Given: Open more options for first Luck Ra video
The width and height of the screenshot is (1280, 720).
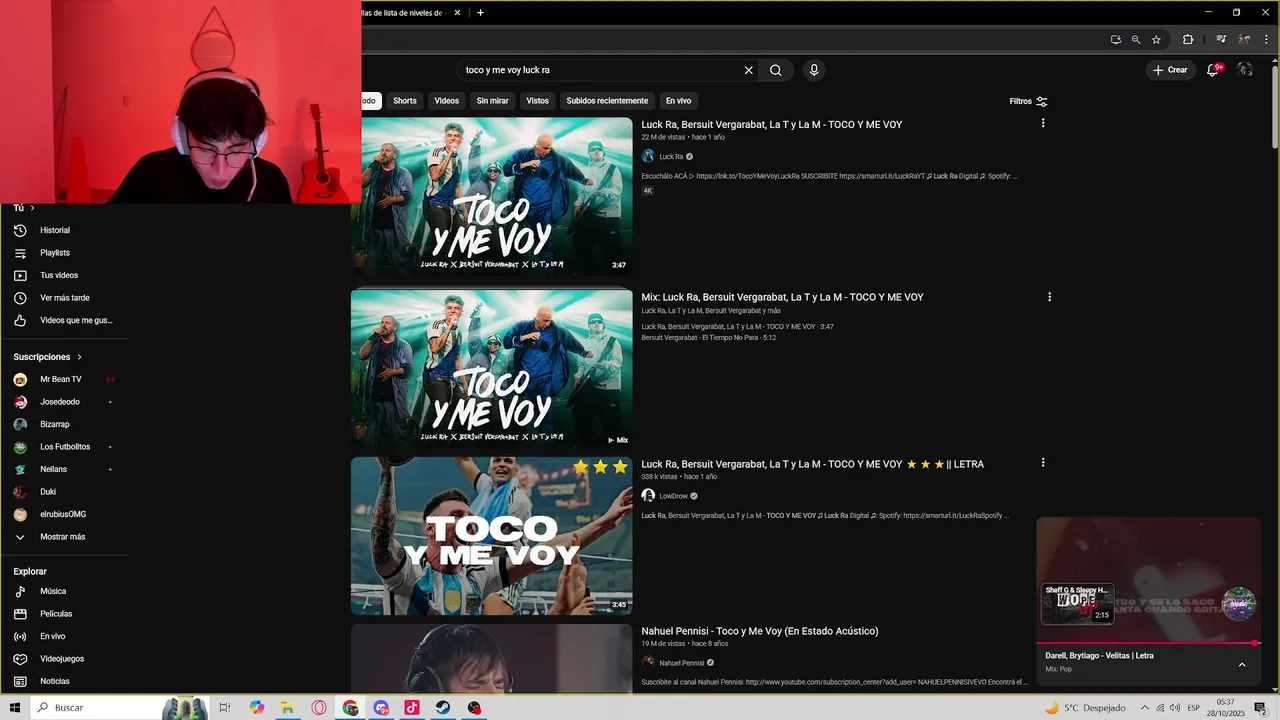Looking at the screenshot, I should pos(1043,123).
